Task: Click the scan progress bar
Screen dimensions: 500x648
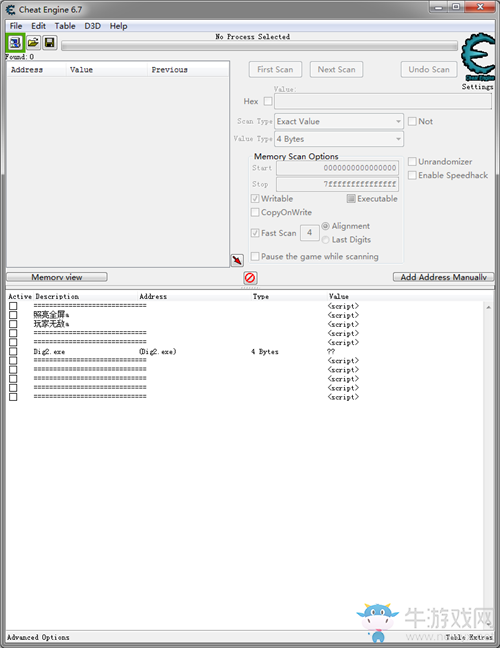Action: (260, 45)
